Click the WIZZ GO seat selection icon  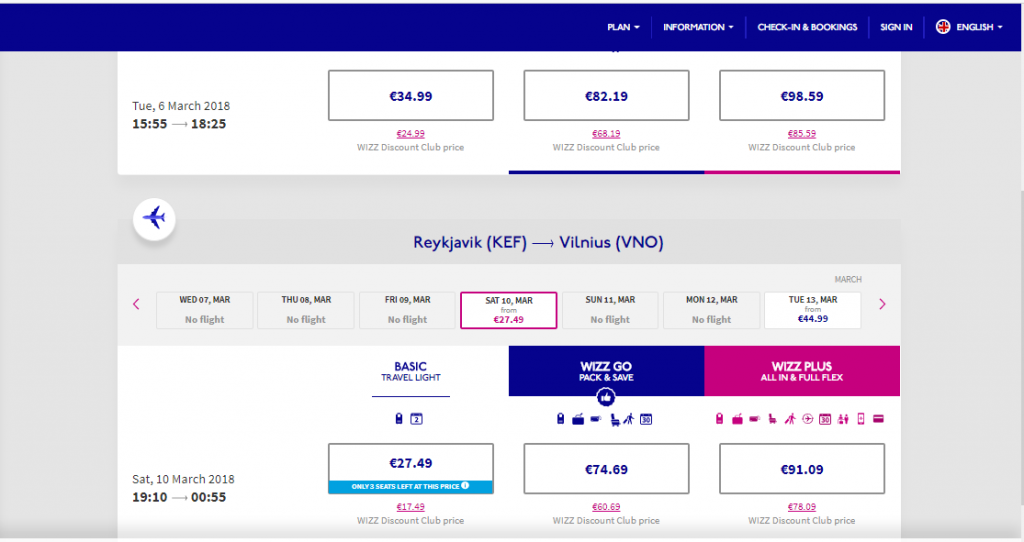pos(615,420)
